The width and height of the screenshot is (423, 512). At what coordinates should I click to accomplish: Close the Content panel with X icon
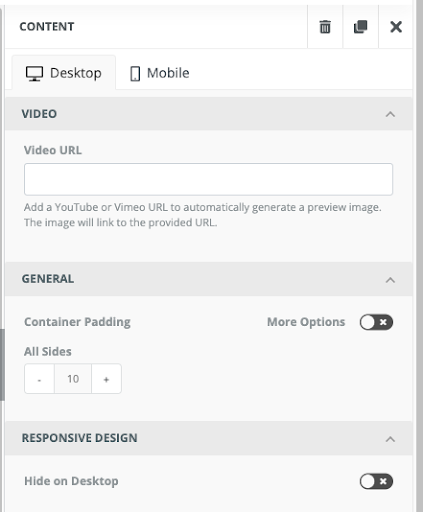tap(396, 27)
